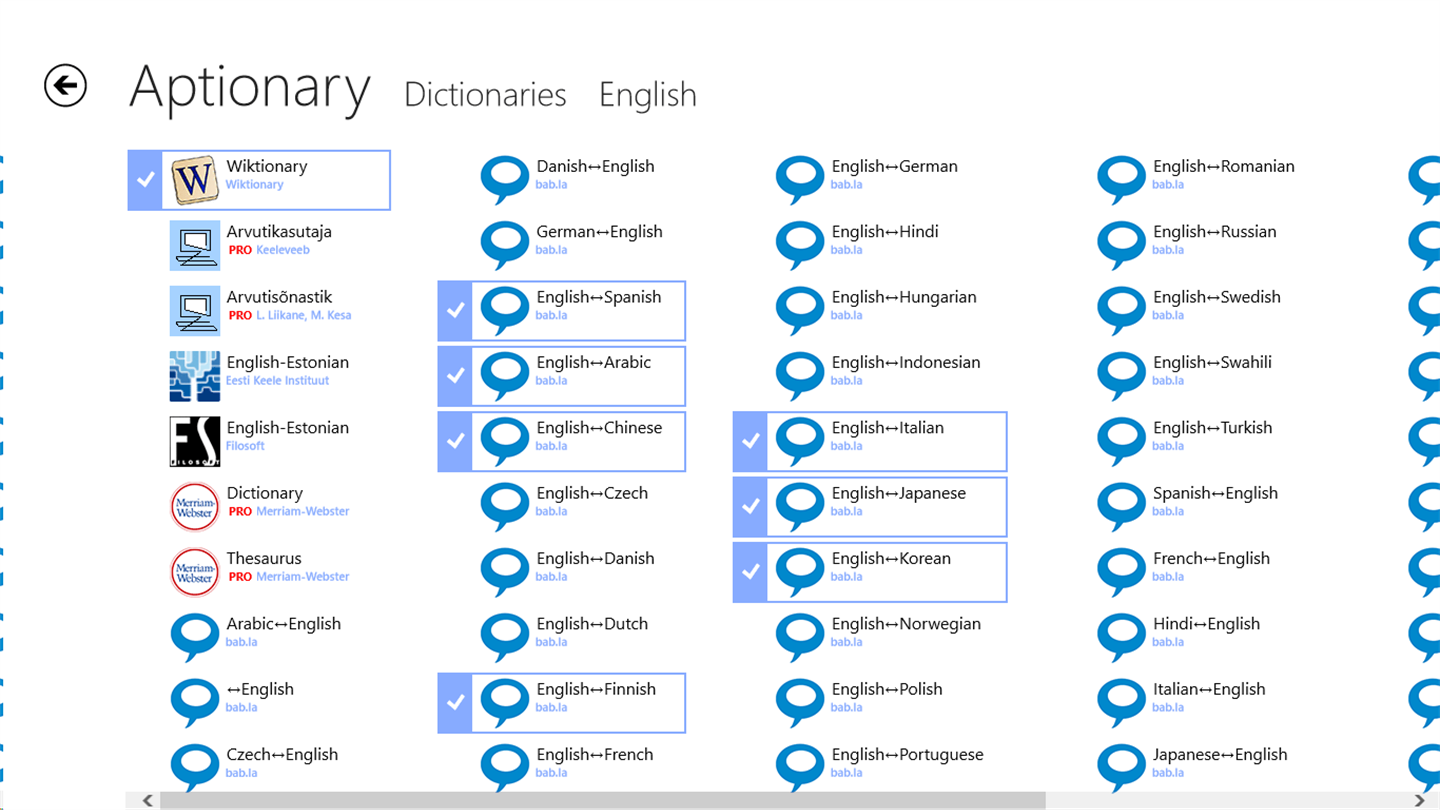This screenshot has height=810, width=1440.
Task: Click the horizontal scrollbar thumb
Action: (603, 800)
